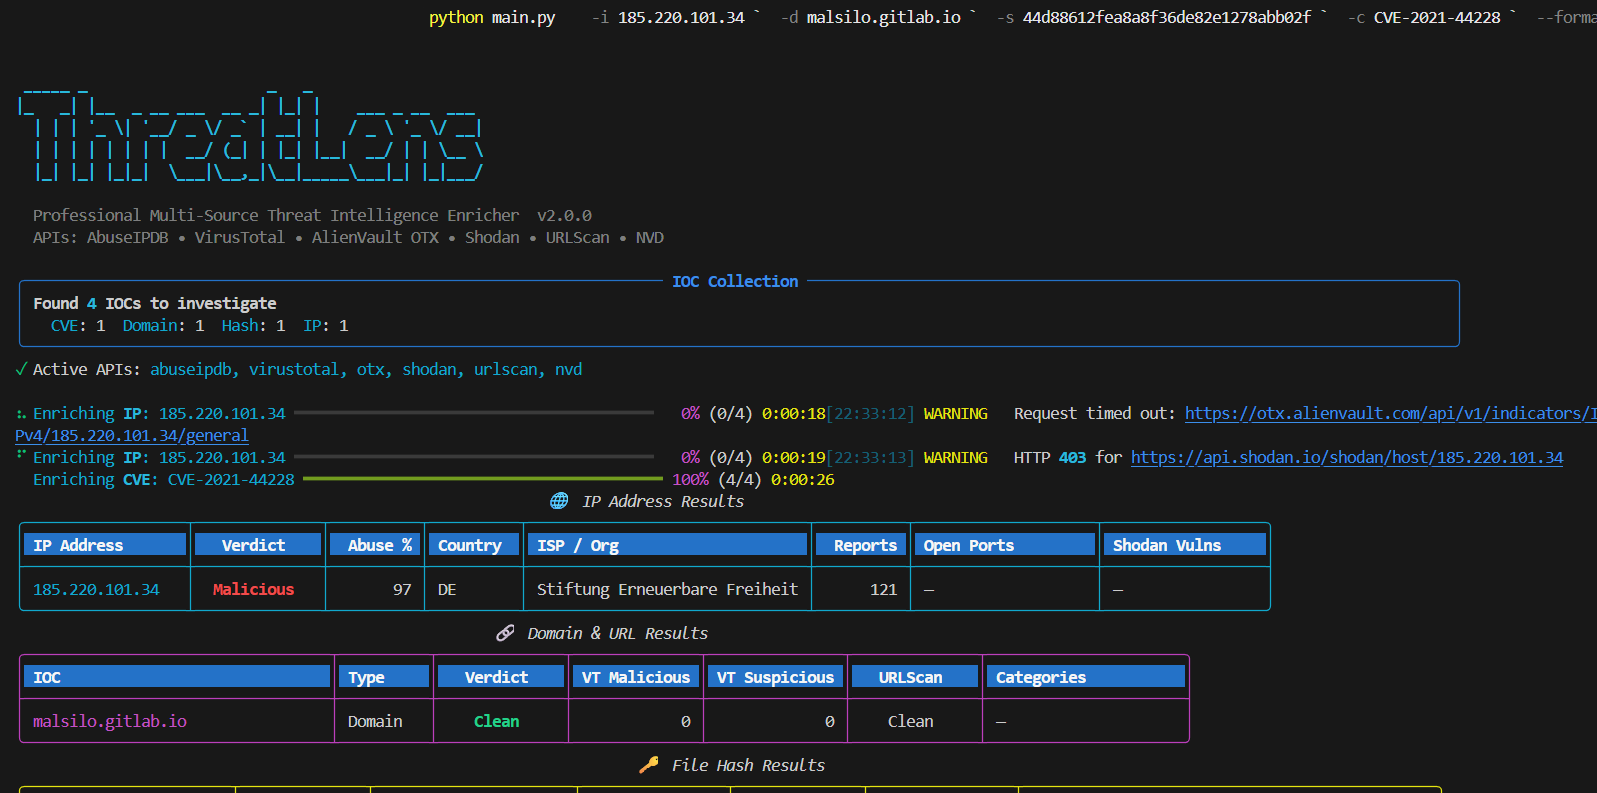1597x793 pixels.
Task: Click the first WARNING label, for the request timeout
Action: tap(955, 413)
